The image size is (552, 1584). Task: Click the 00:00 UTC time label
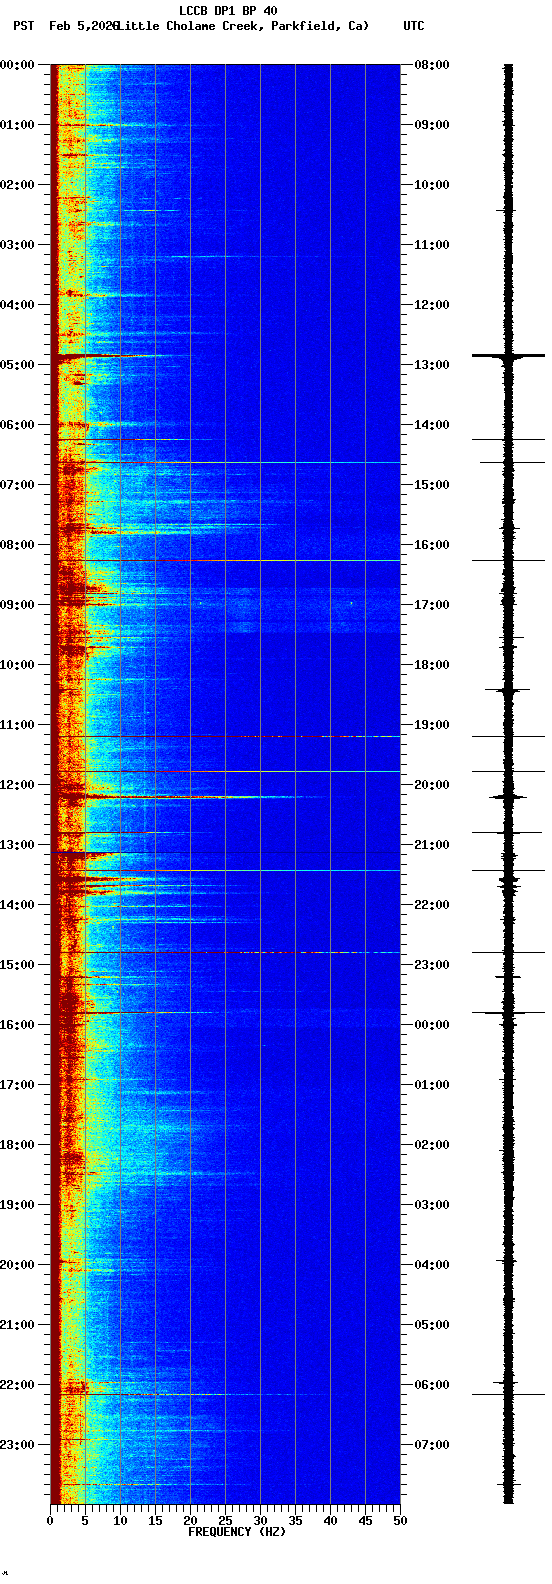click(431, 1025)
